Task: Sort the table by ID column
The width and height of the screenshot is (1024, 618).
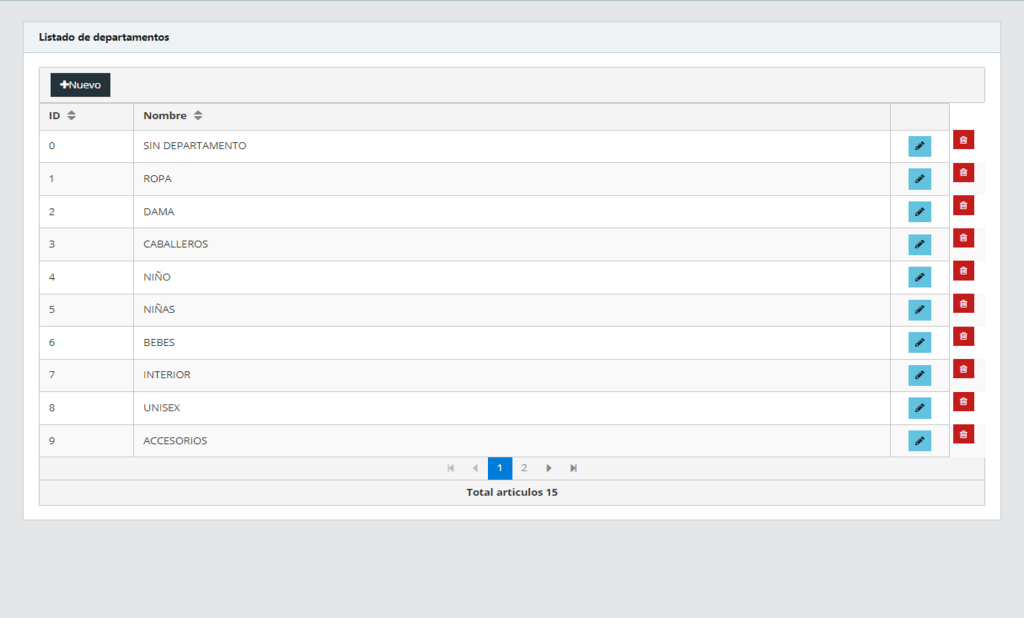Action: pyautogui.click(x=71, y=116)
